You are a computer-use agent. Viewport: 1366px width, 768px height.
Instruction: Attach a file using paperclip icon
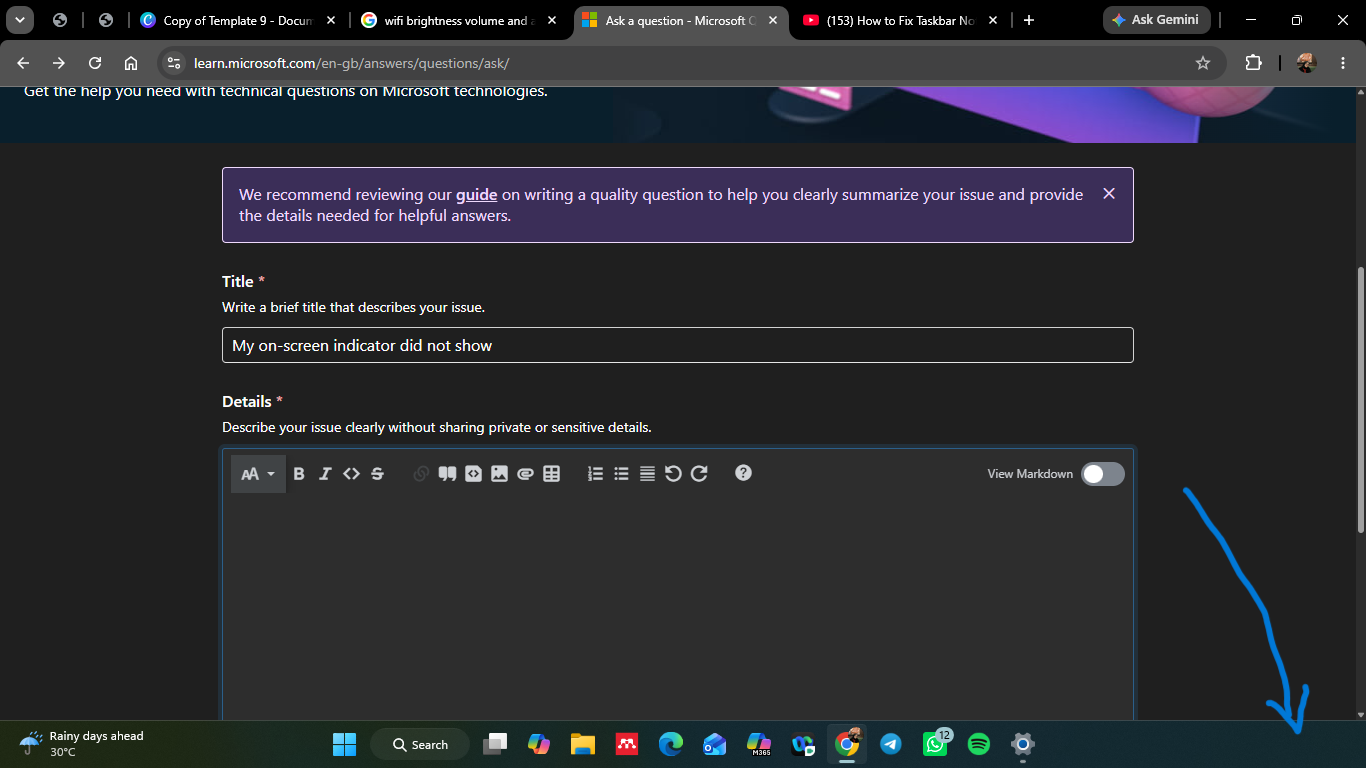525,474
